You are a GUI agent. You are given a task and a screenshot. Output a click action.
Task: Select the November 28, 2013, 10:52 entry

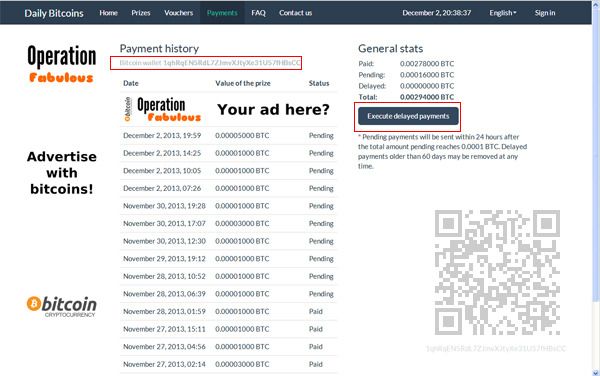[228, 276]
